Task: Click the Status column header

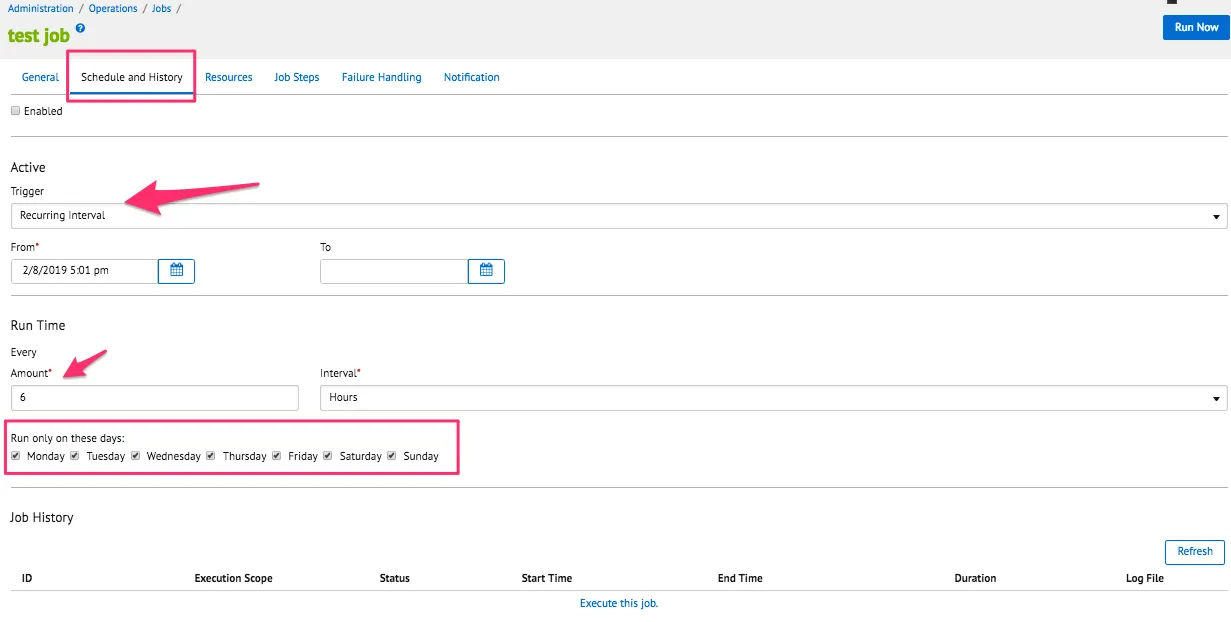Action: pyautogui.click(x=395, y=578)
